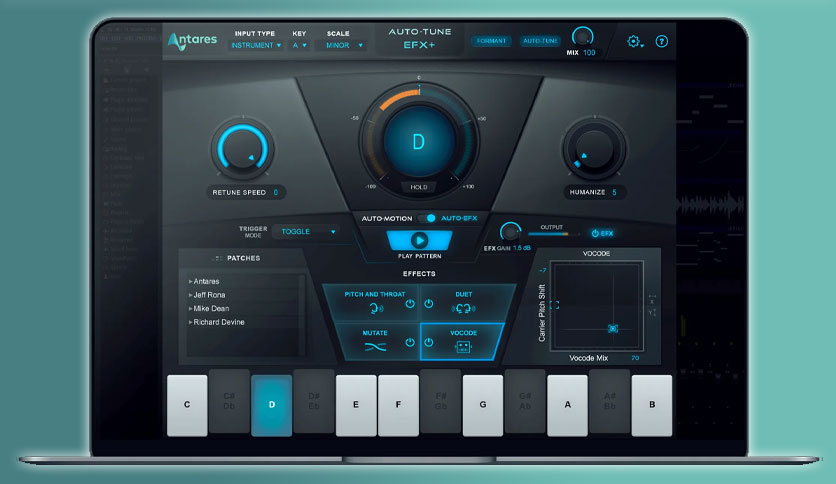The width and height of the screenshot is (836, 484).
Task: Toggle the Duet effect power button
Action: [x=429, y=304]
